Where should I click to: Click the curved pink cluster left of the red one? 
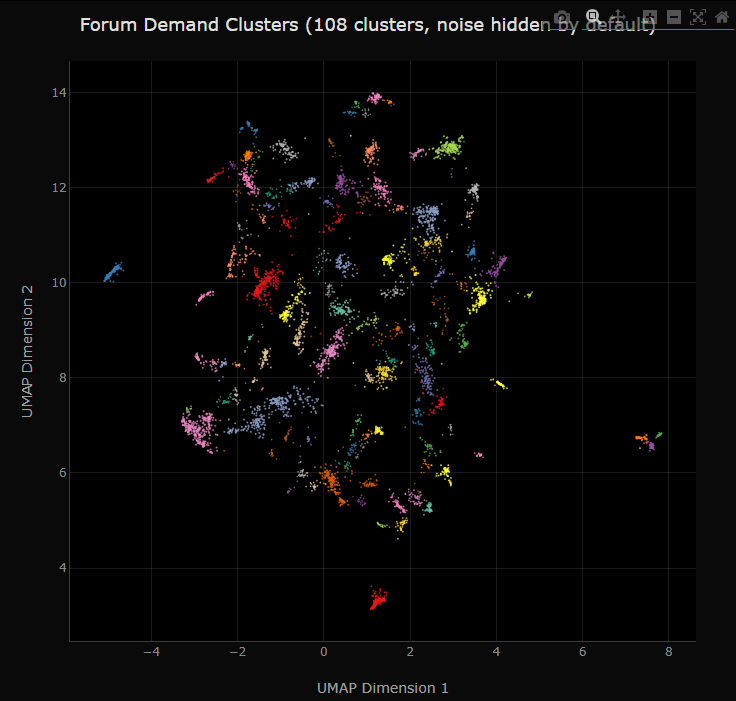coord(205,297)
